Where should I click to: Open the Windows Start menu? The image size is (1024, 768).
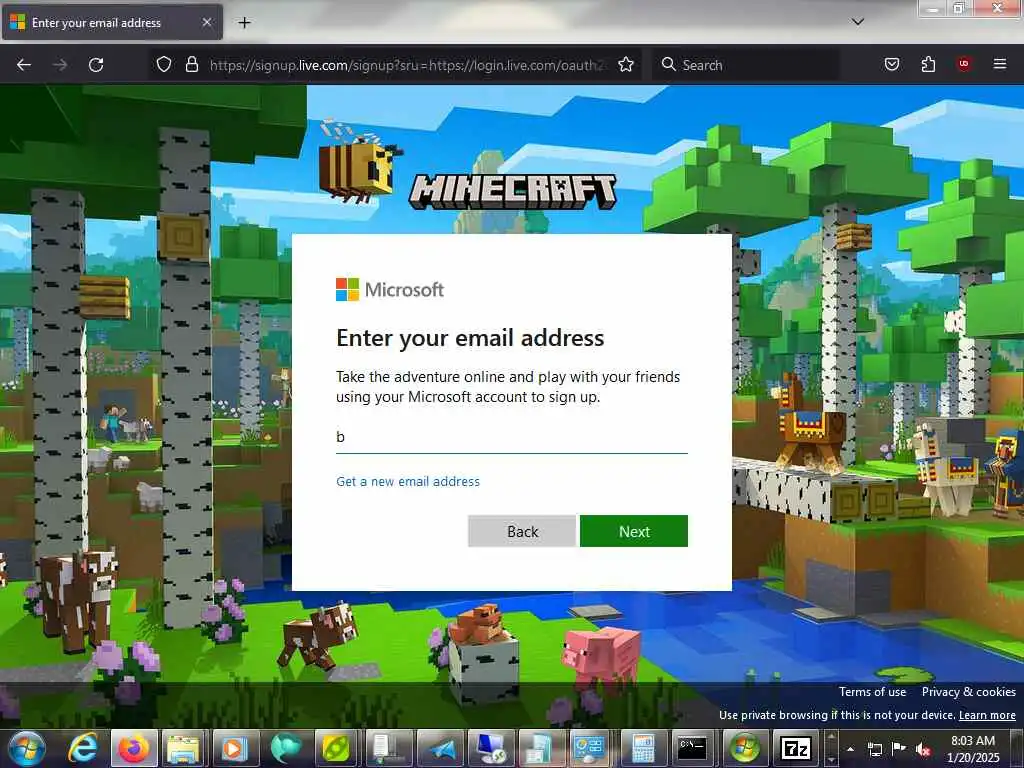(26, 748)
